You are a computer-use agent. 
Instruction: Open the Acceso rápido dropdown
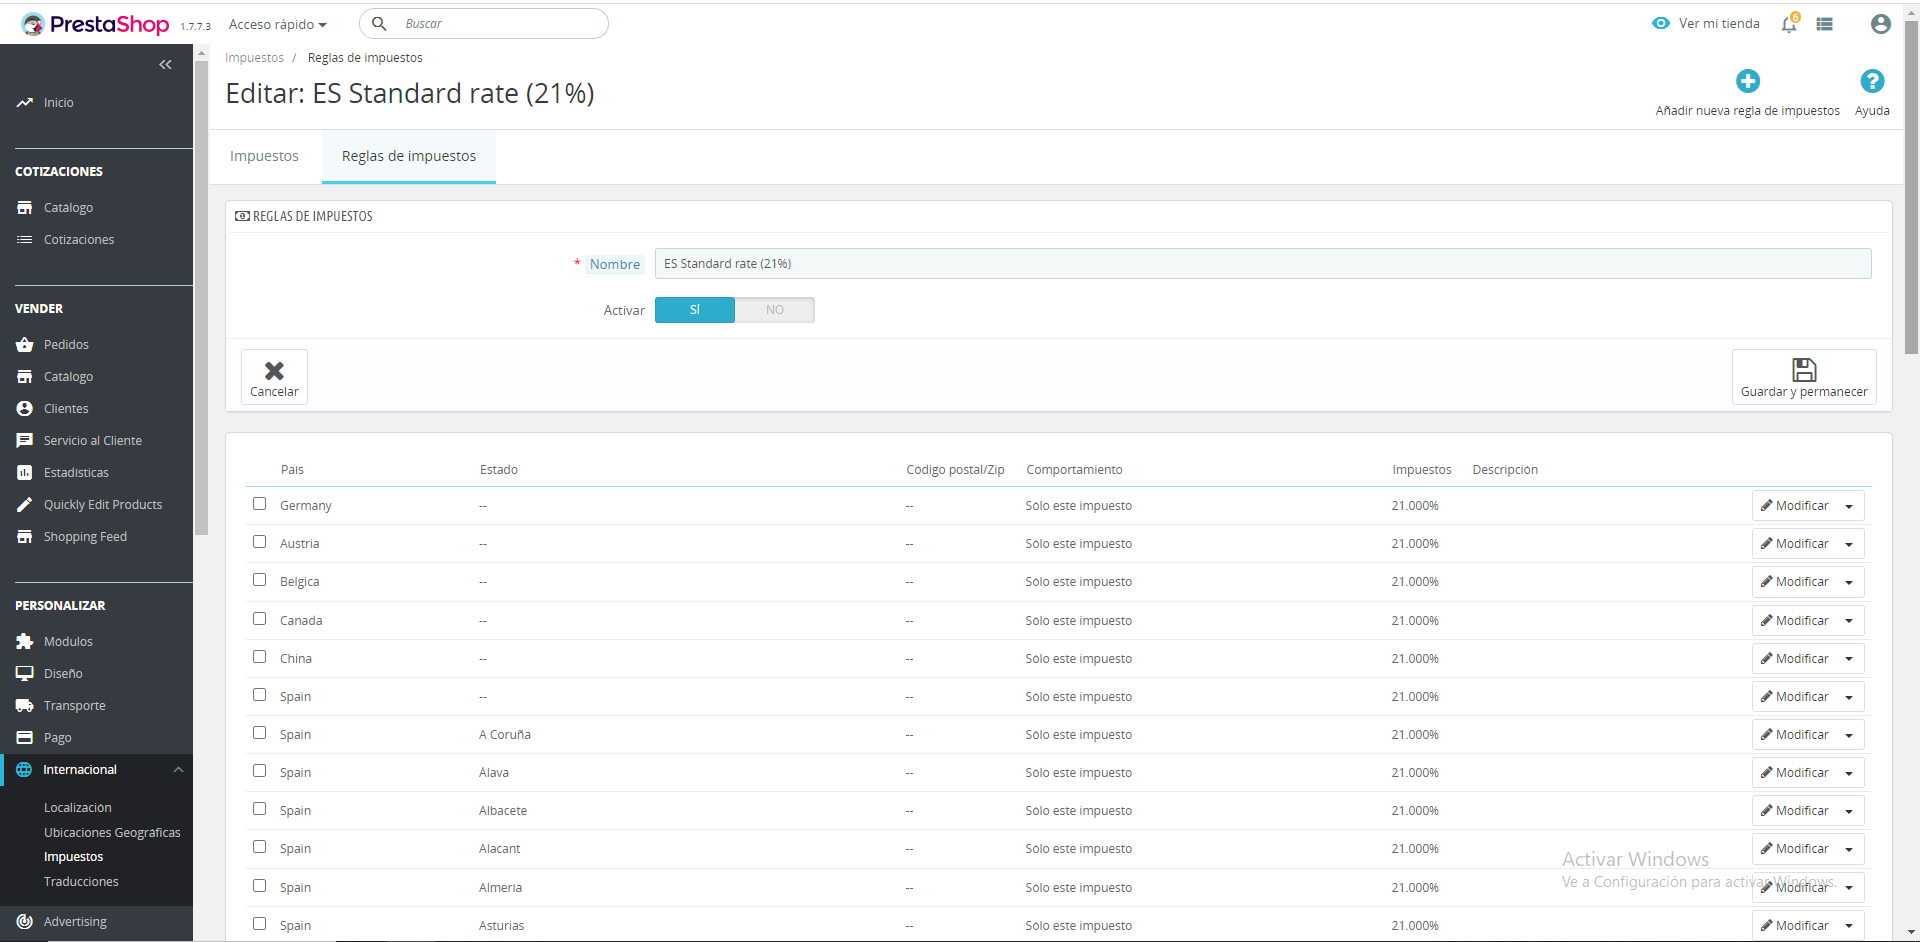click(x=278, y=24)
